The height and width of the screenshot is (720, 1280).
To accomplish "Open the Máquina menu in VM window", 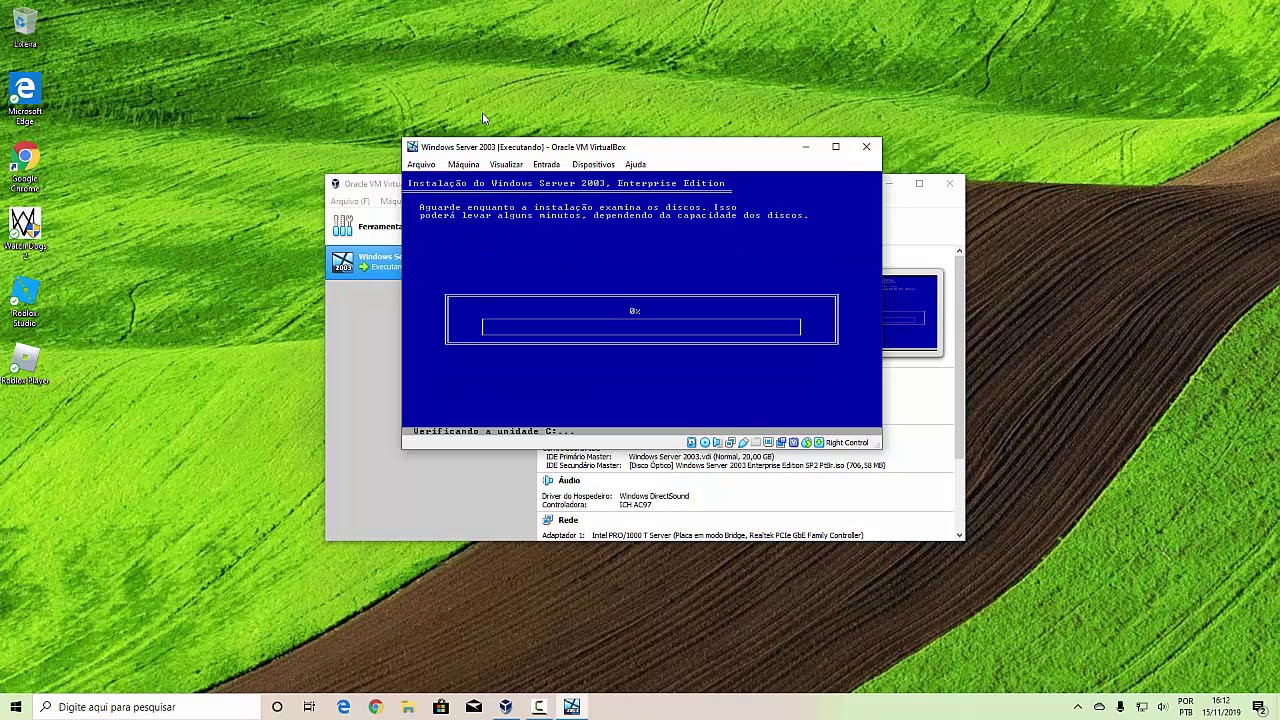I will point(463,164).
